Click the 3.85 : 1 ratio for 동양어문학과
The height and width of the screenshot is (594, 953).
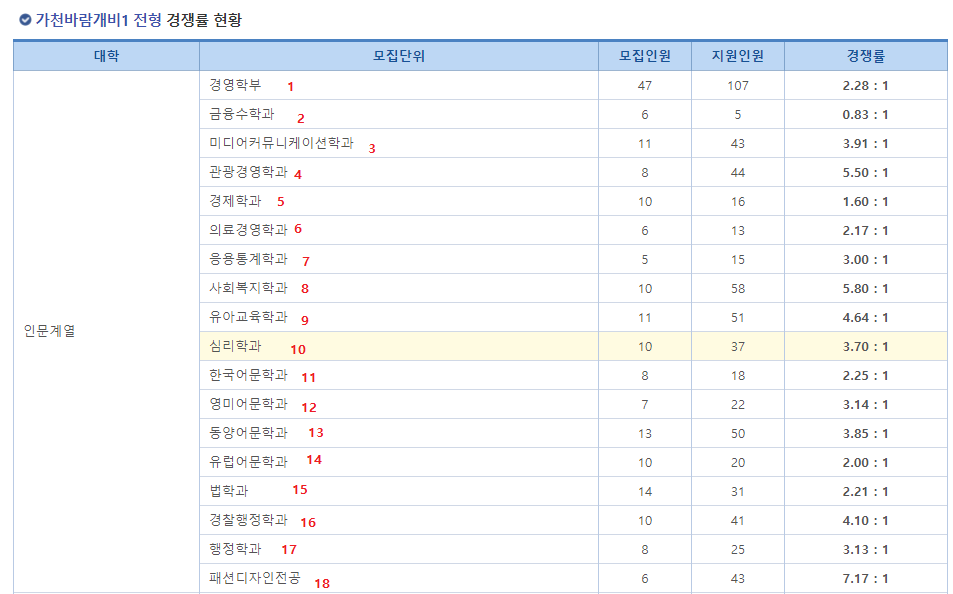point(865,433)
